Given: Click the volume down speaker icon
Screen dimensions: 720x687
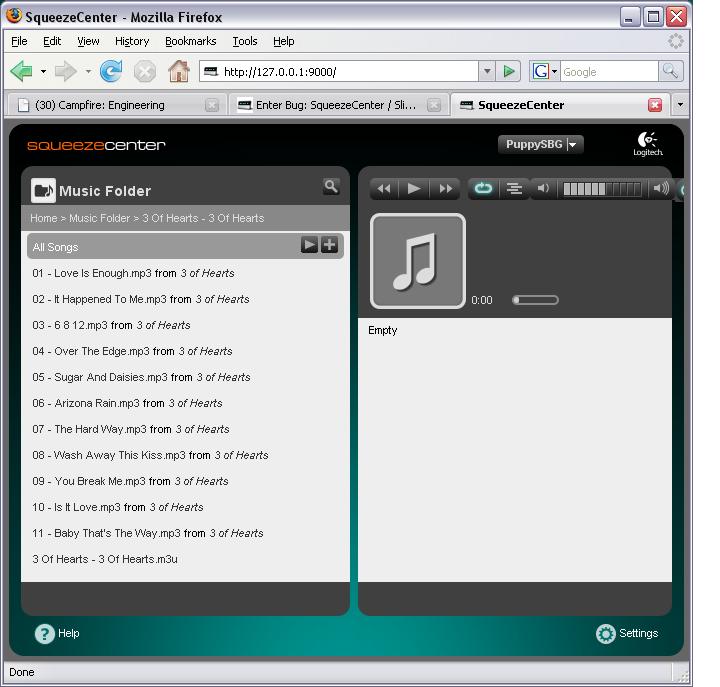Looking at the screenshot, I should click(x=544, y=189).
